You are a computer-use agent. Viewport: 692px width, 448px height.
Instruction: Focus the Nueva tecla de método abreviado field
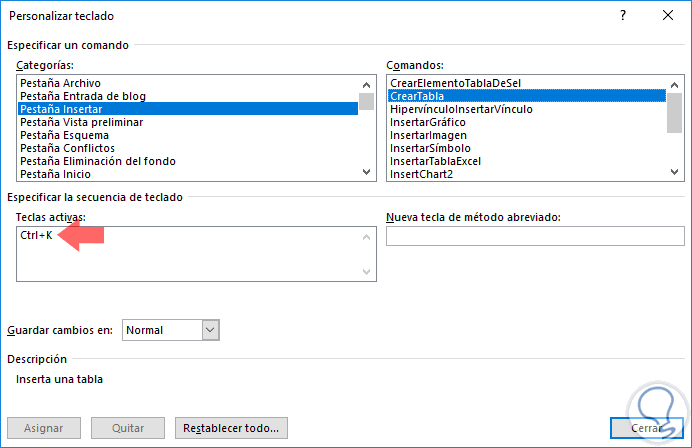click(x=527, y=237)
